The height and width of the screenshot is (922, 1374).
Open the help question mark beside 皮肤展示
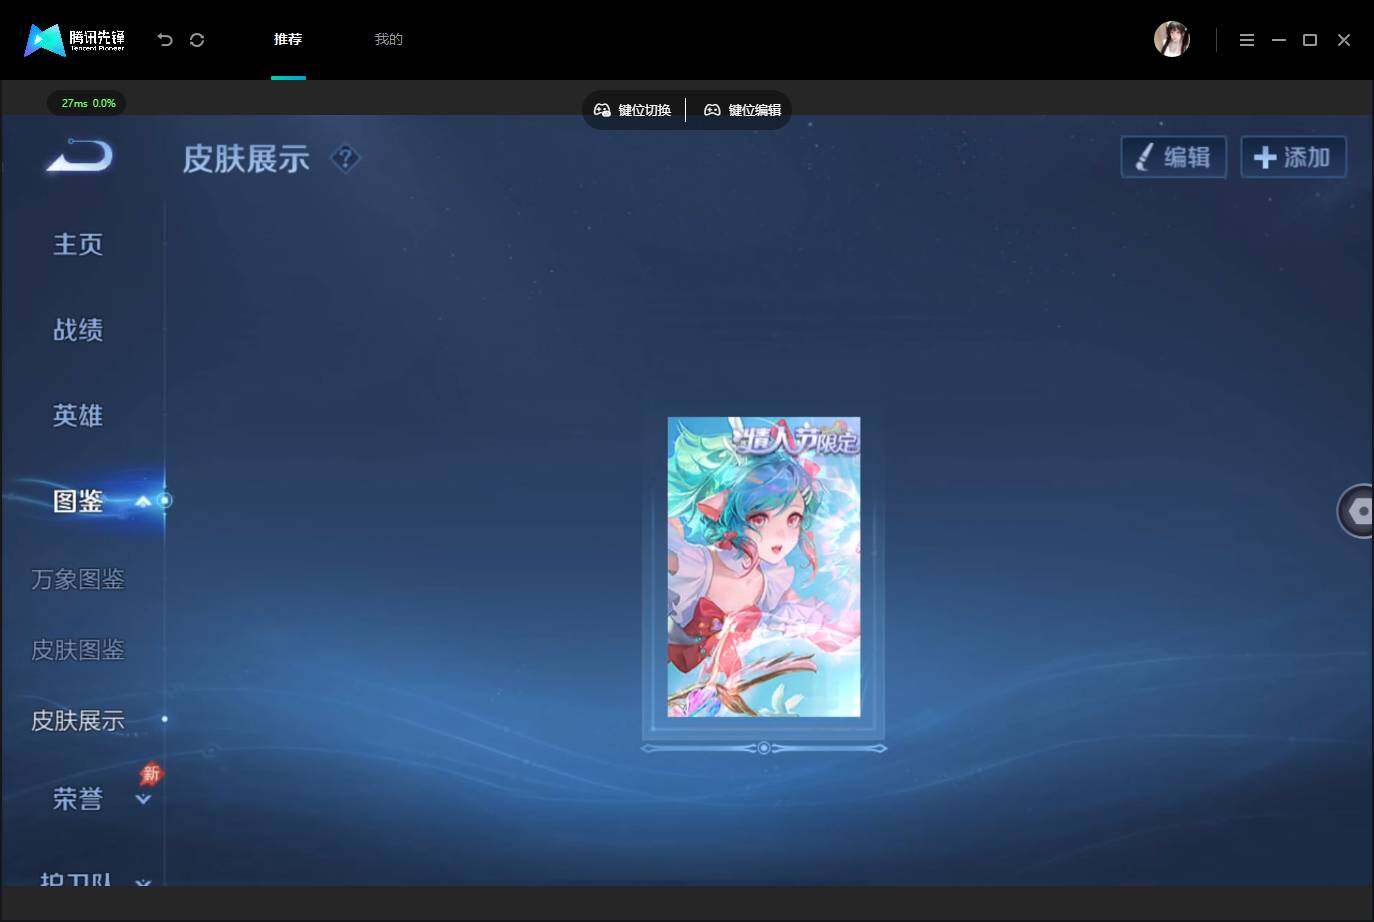(345, 158)
